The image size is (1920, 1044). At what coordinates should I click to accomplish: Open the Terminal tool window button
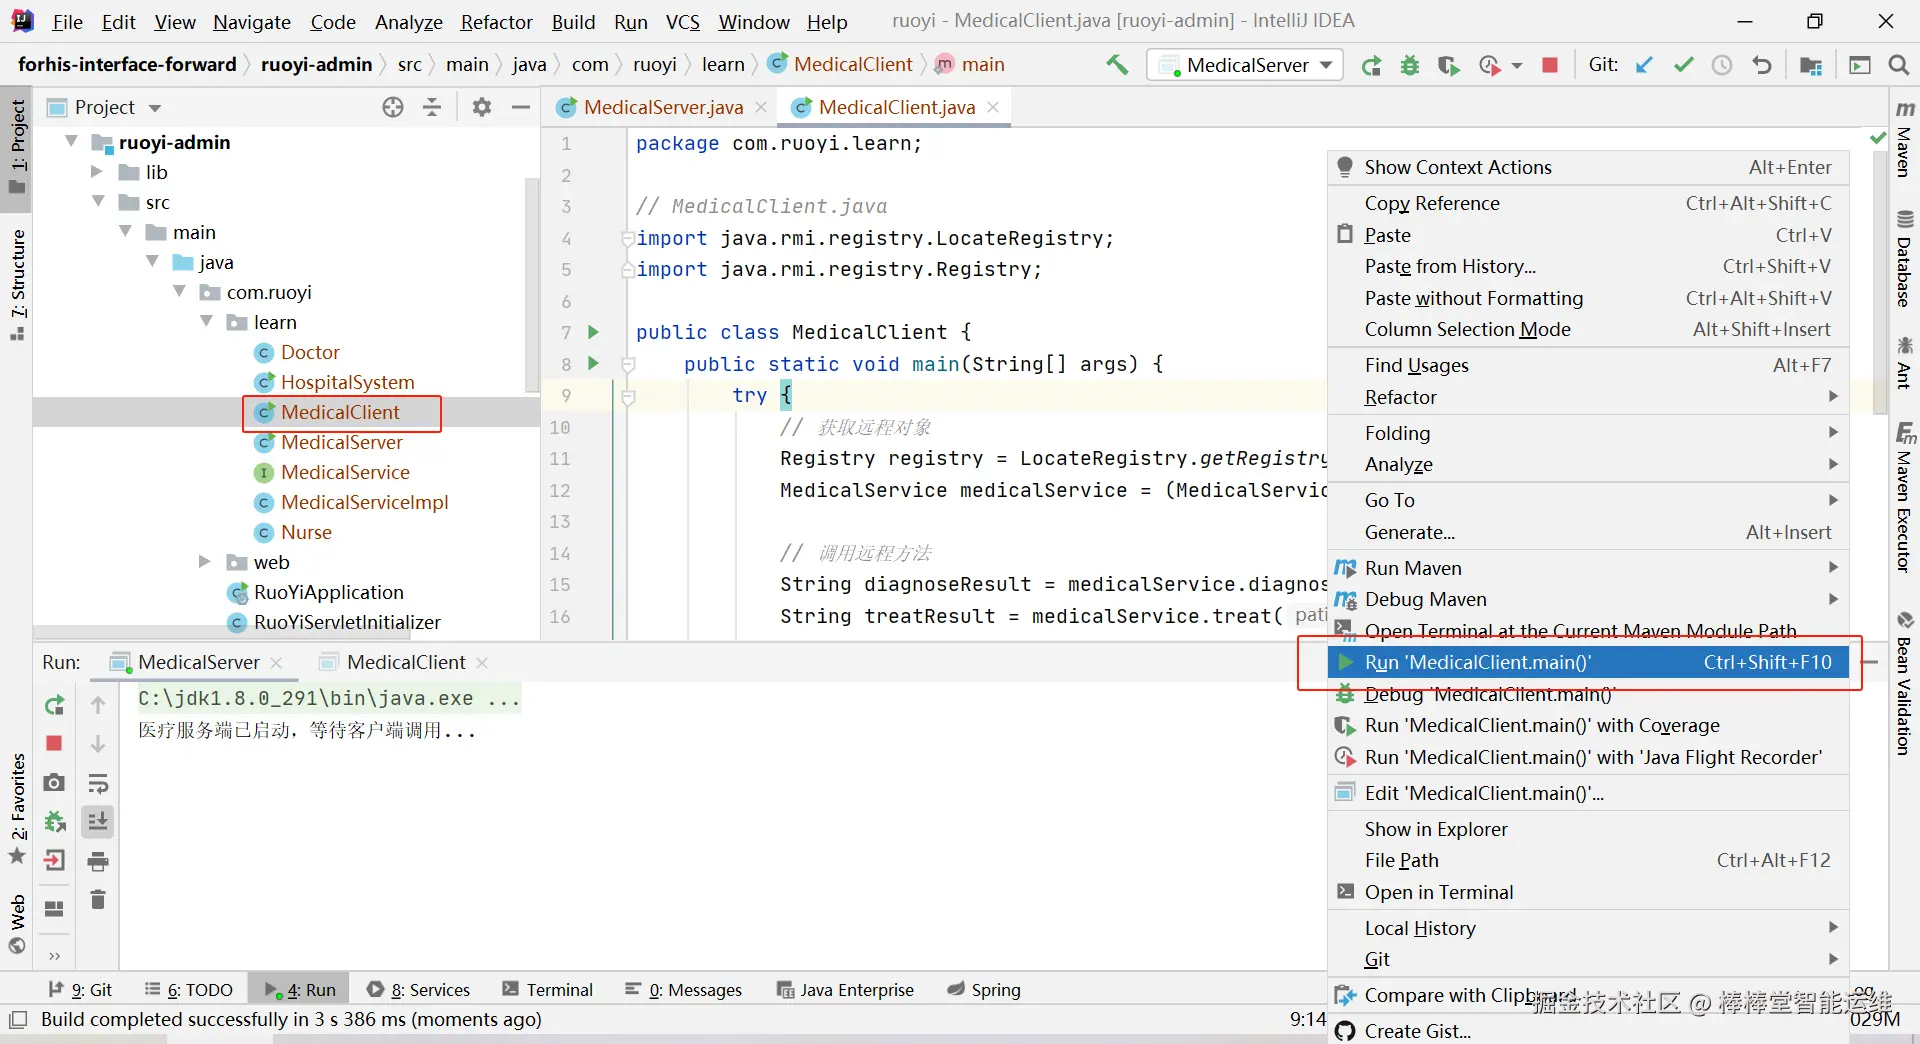(x=548, y=990)
